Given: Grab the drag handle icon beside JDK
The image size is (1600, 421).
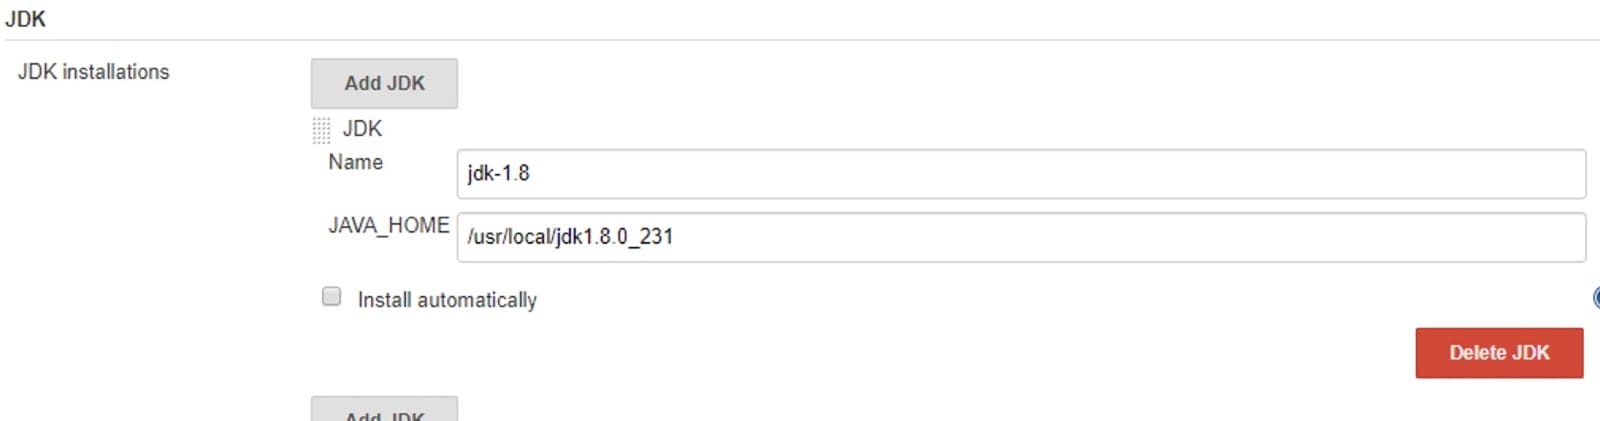Looking at the screenshot, I should 321,130.
